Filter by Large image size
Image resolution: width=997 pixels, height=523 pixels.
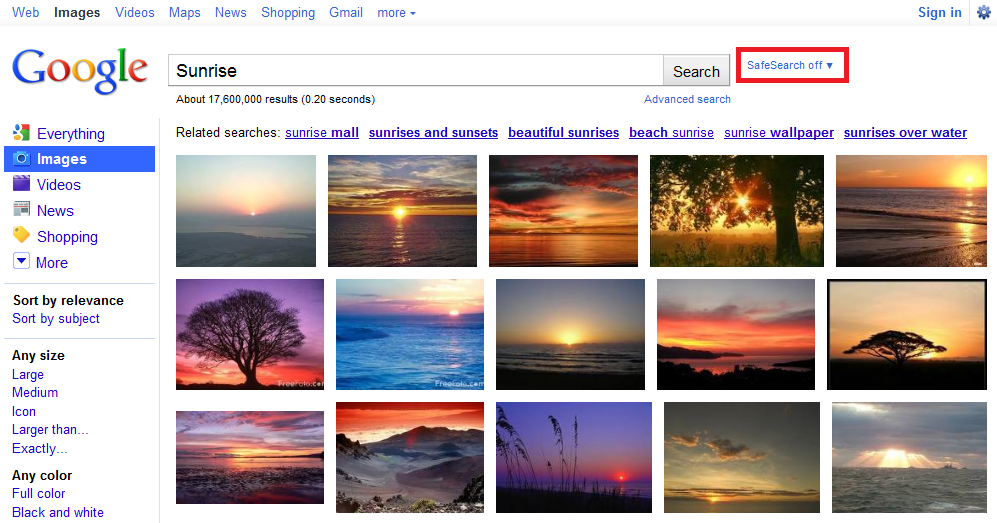pos(28,374)
